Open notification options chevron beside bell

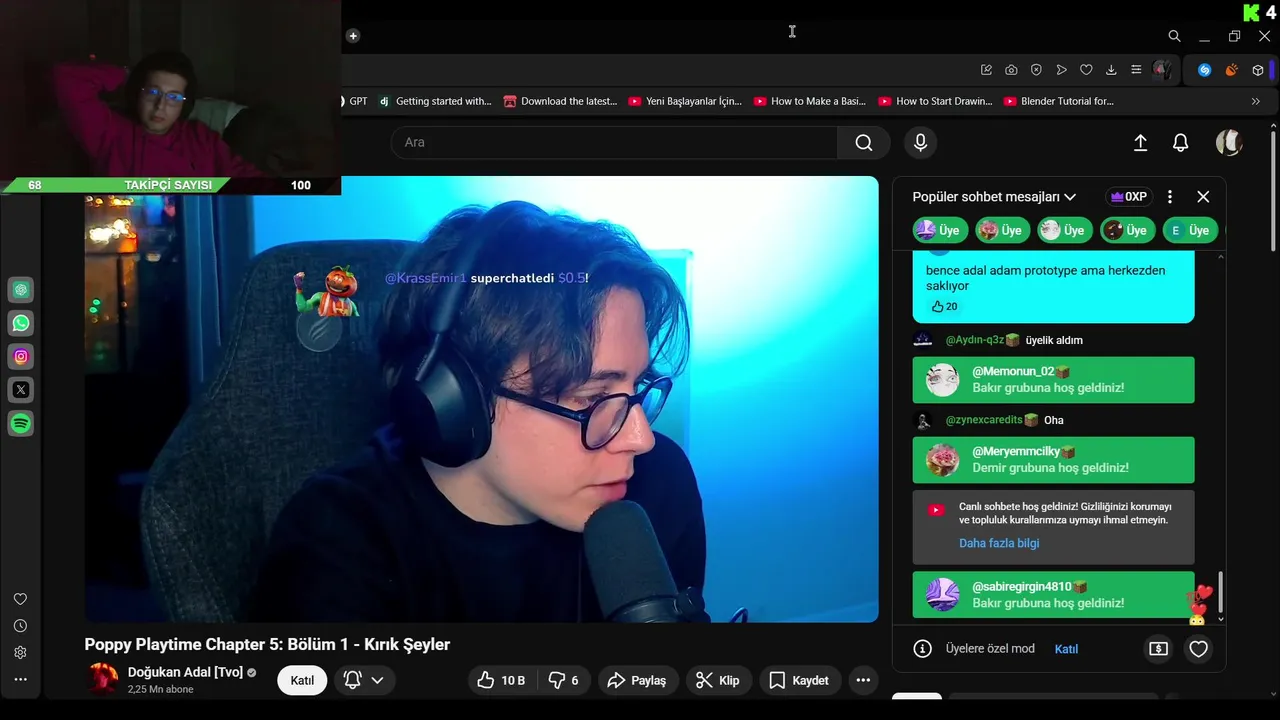377,680
